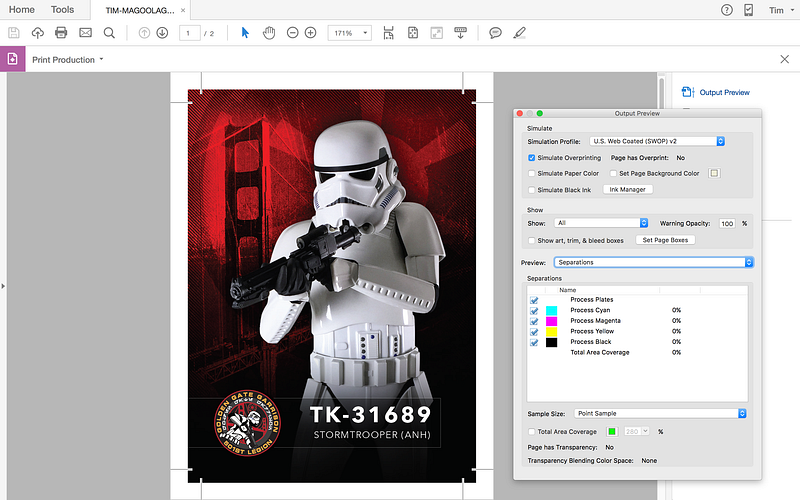
Task: Click the Fit Width scrolling icon
Action: 389,33
